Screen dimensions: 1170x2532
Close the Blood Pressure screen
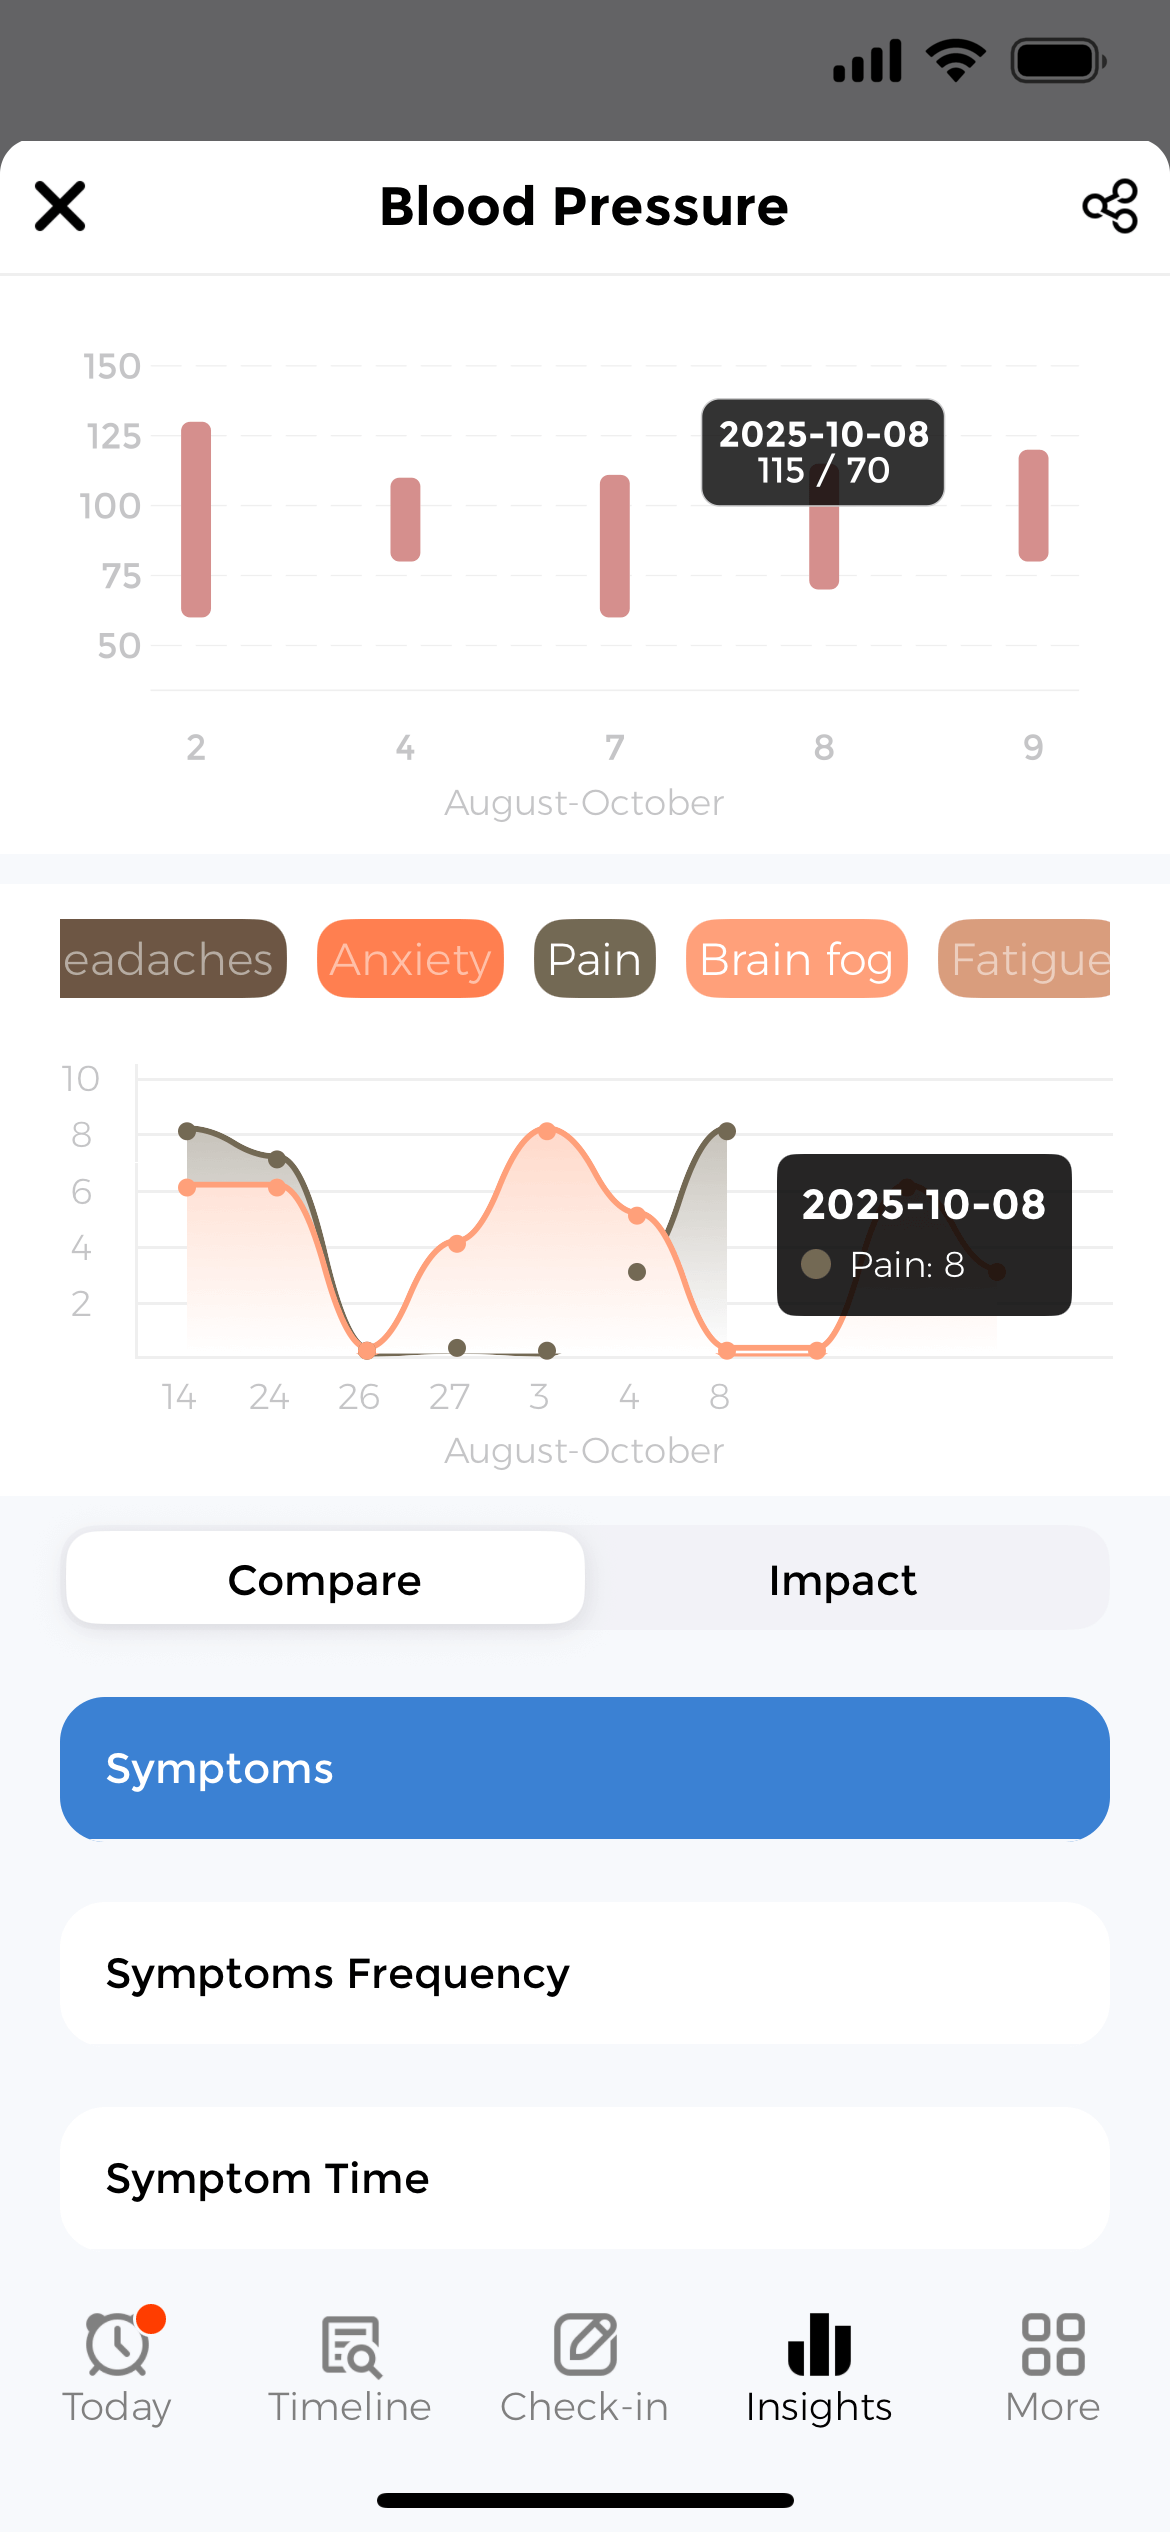coord(60,206)
